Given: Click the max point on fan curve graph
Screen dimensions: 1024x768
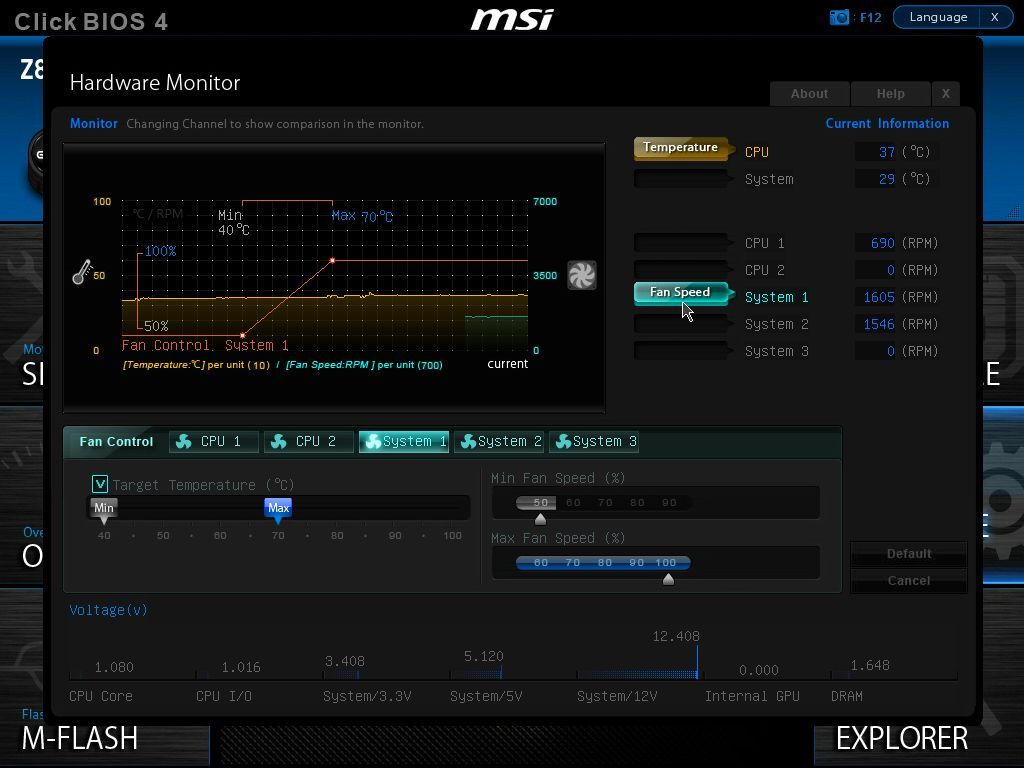Looking at the screenshot, I should click(x=332, y=261).
